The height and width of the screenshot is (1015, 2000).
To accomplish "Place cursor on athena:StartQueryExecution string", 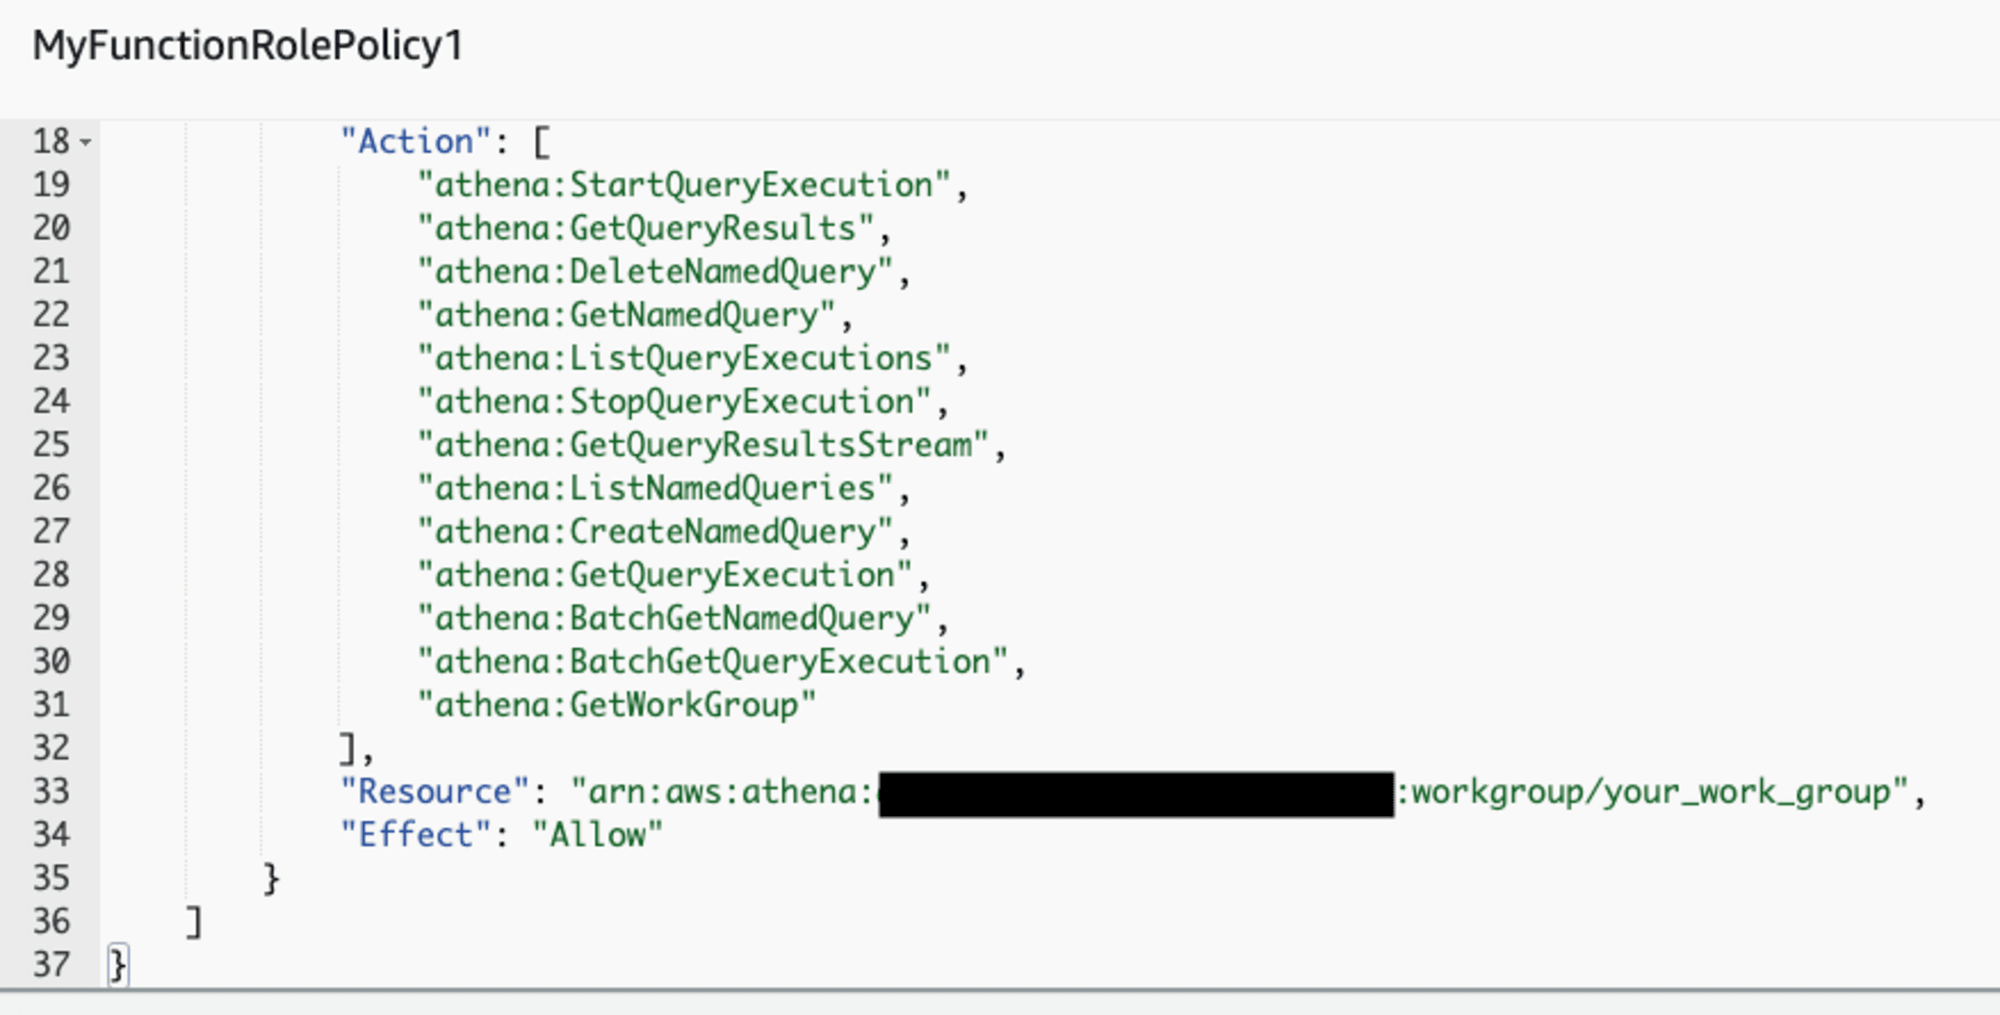I will click(x=684, y=185).
